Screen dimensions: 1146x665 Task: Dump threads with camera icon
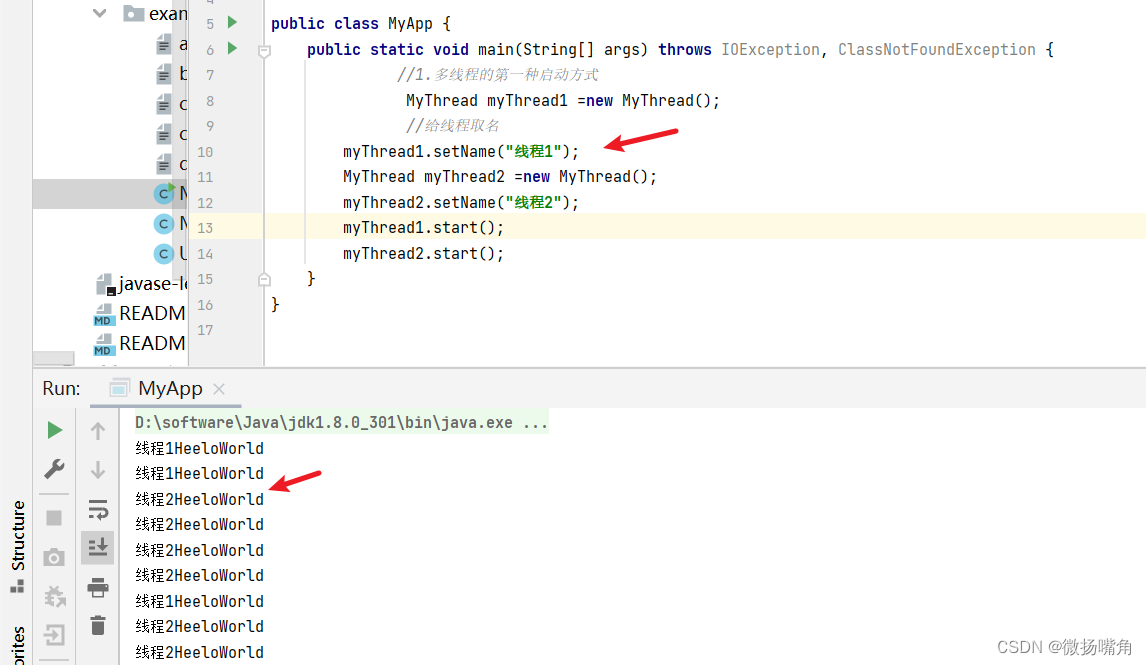[54, 558]
